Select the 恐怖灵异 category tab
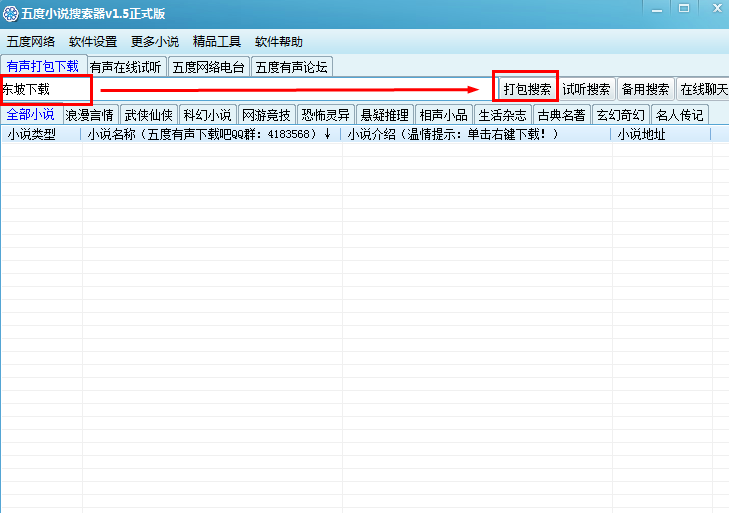 coord(325,115)
